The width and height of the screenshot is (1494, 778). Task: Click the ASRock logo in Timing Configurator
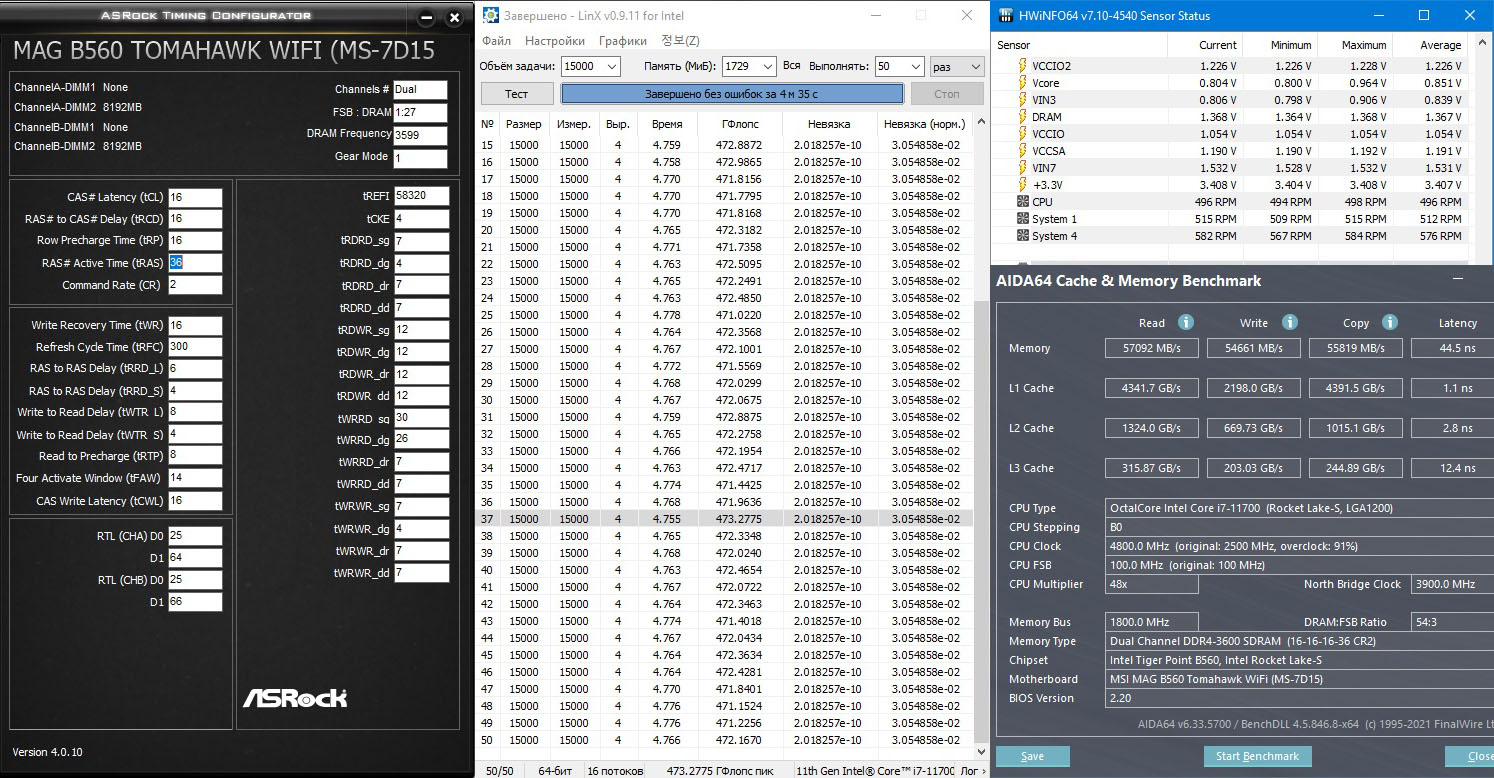click(x=295, y=697)
